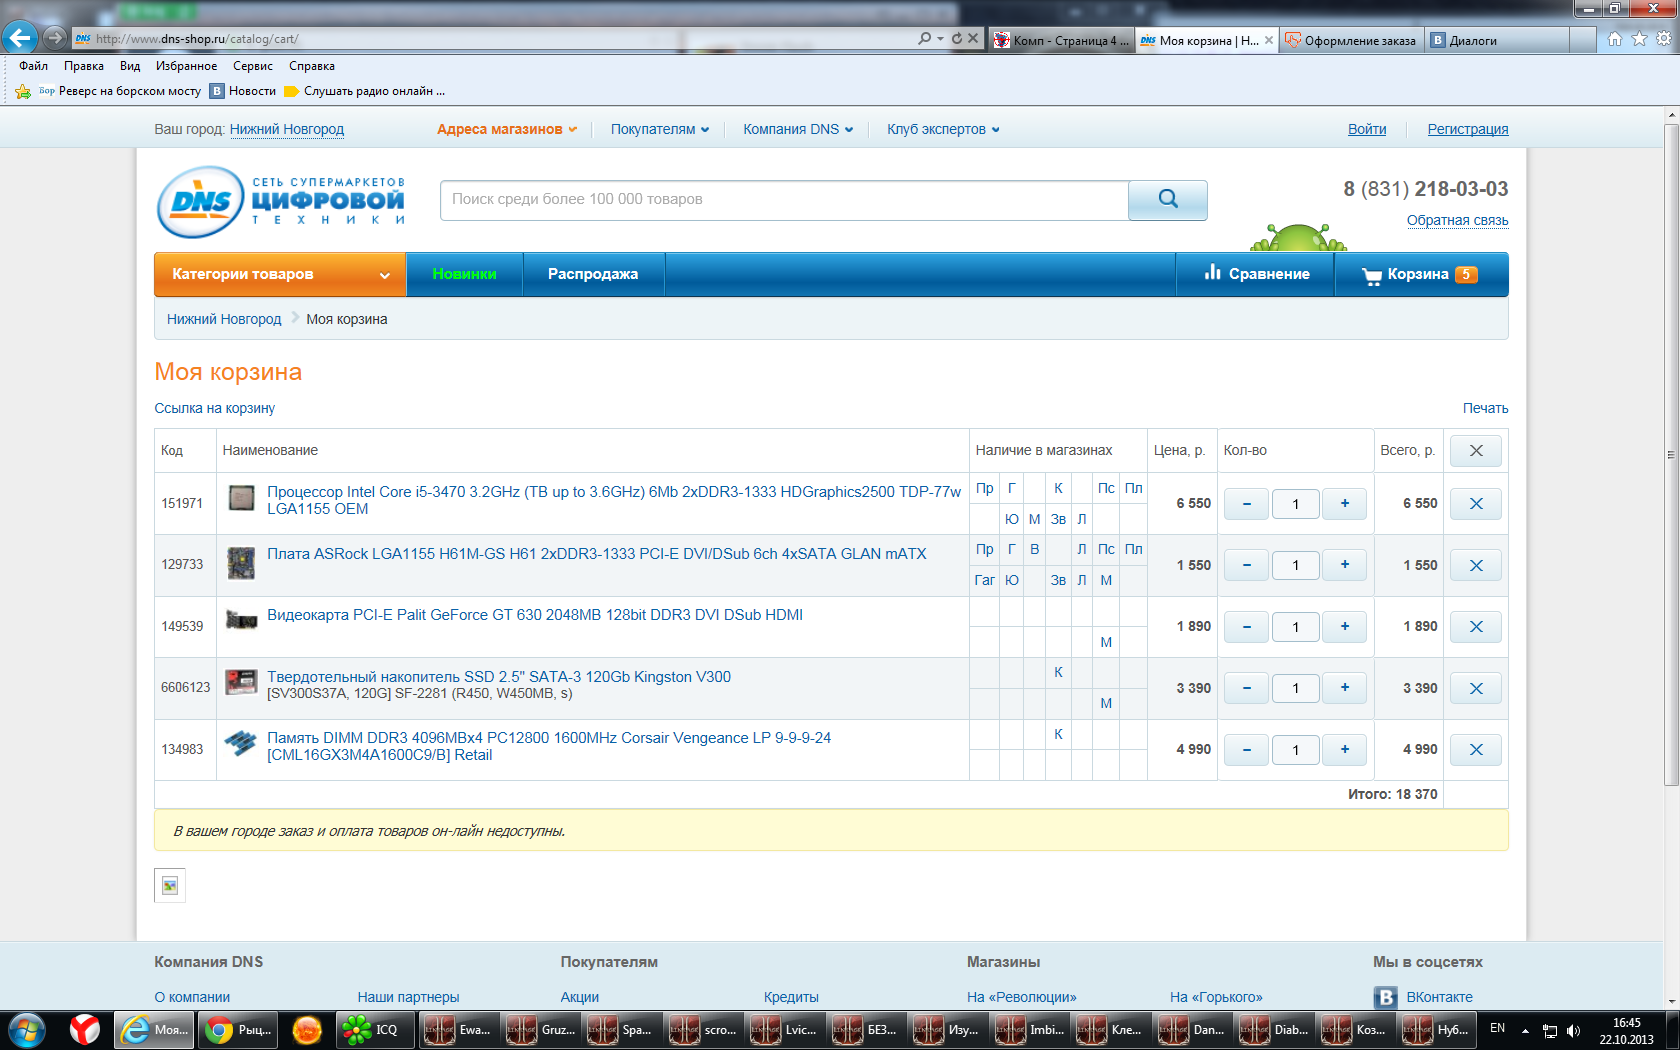Image resolution: width=1680 pixels, height=1050 pixels.
Task: Remove Corsair Vengeance memory from cart
Action: tap(1476, 750)
